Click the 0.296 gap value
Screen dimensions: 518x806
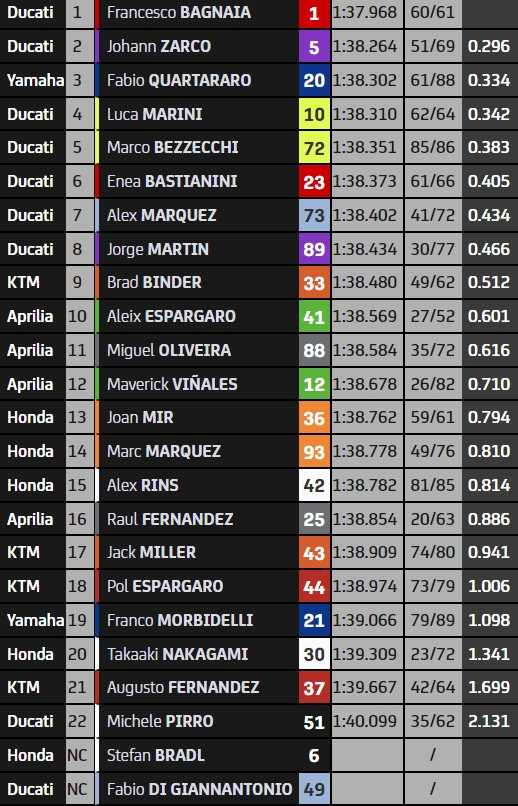(489, 46)
